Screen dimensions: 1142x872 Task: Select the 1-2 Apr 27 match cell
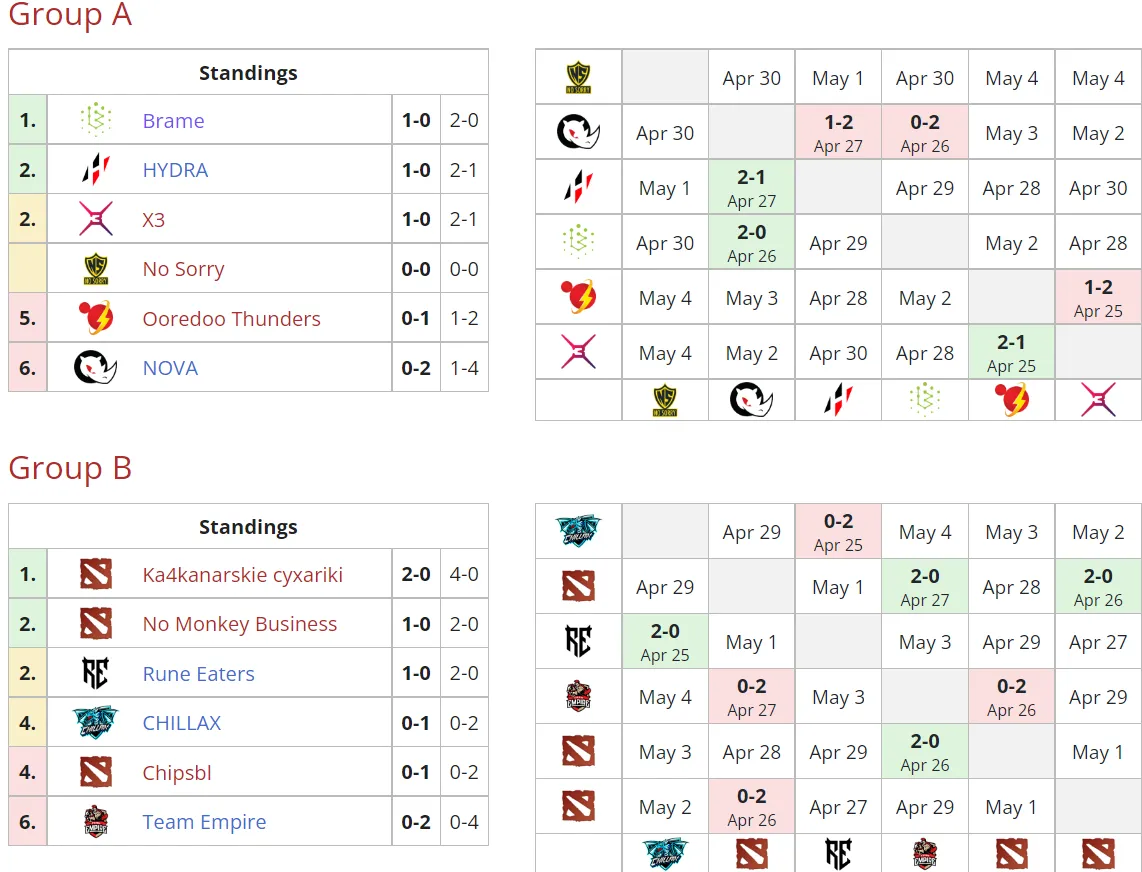(838, 133)
